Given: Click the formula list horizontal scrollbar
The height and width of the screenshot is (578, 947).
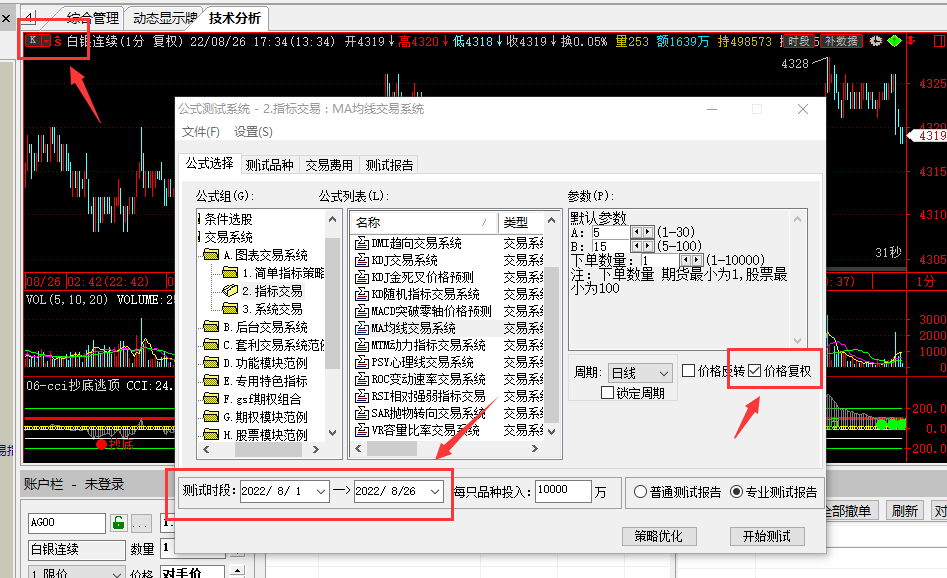Looking at the screenshot, I should [446, 449].
